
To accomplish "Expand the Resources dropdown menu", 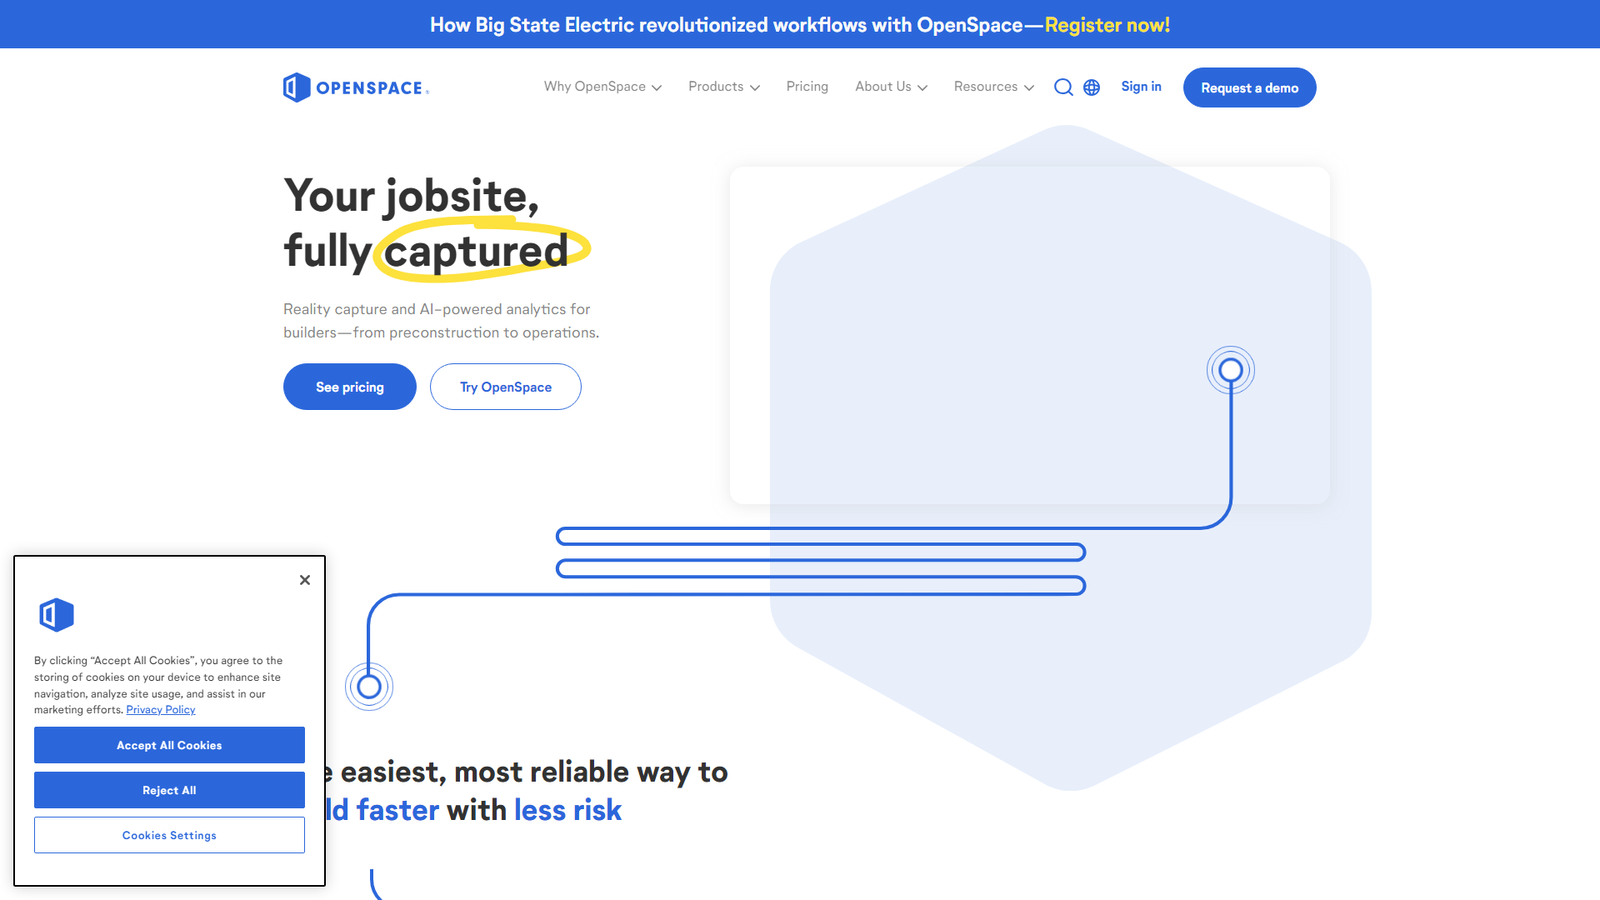I will coord(994,87).
